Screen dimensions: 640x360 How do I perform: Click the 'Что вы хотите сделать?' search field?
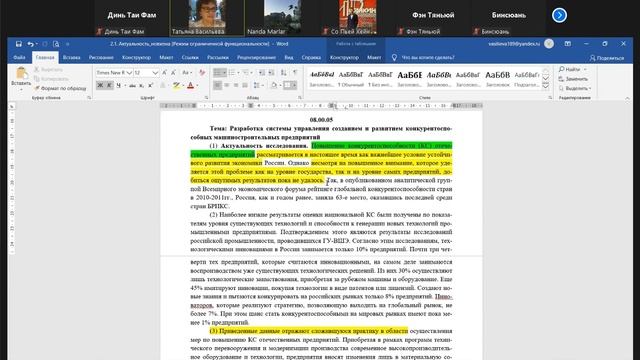(428, 58)
